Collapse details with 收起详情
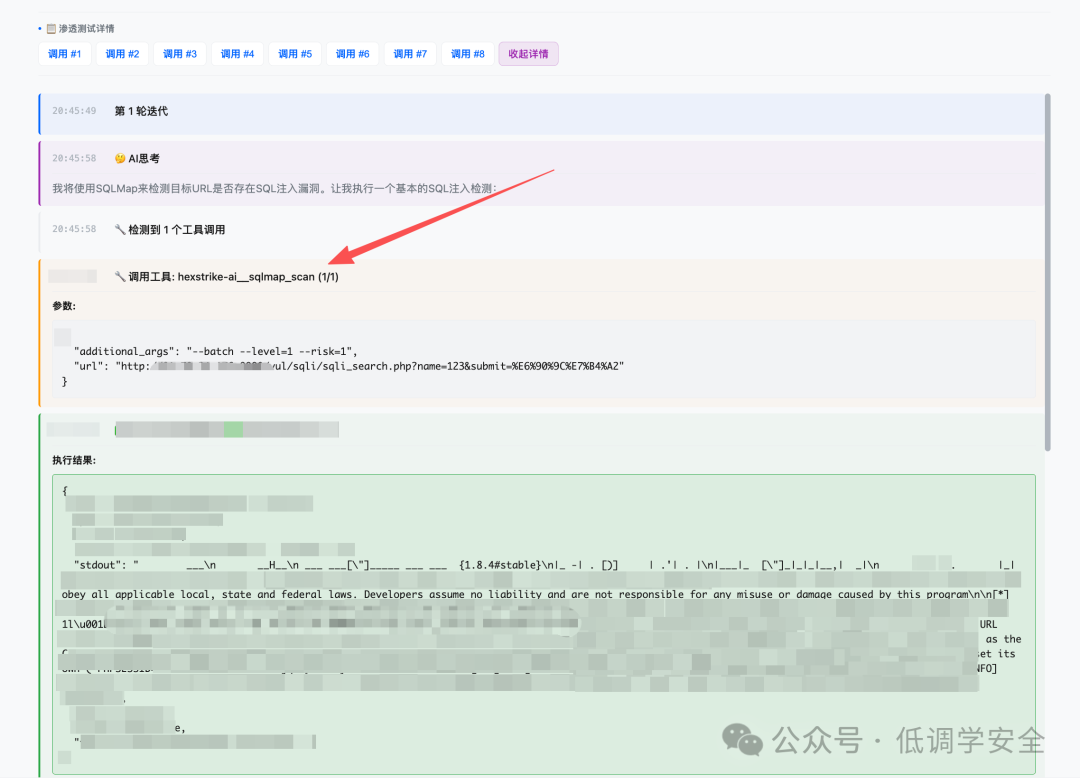The width and height of the screenshot is (1080, 784). 528,54
